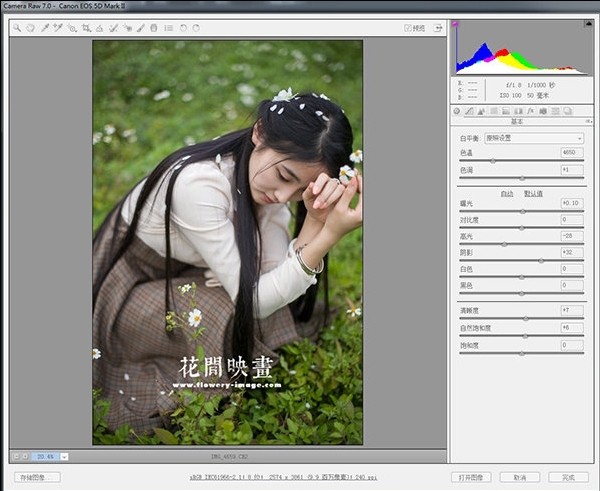Switch to the Basic panel tab

[457, 111]
